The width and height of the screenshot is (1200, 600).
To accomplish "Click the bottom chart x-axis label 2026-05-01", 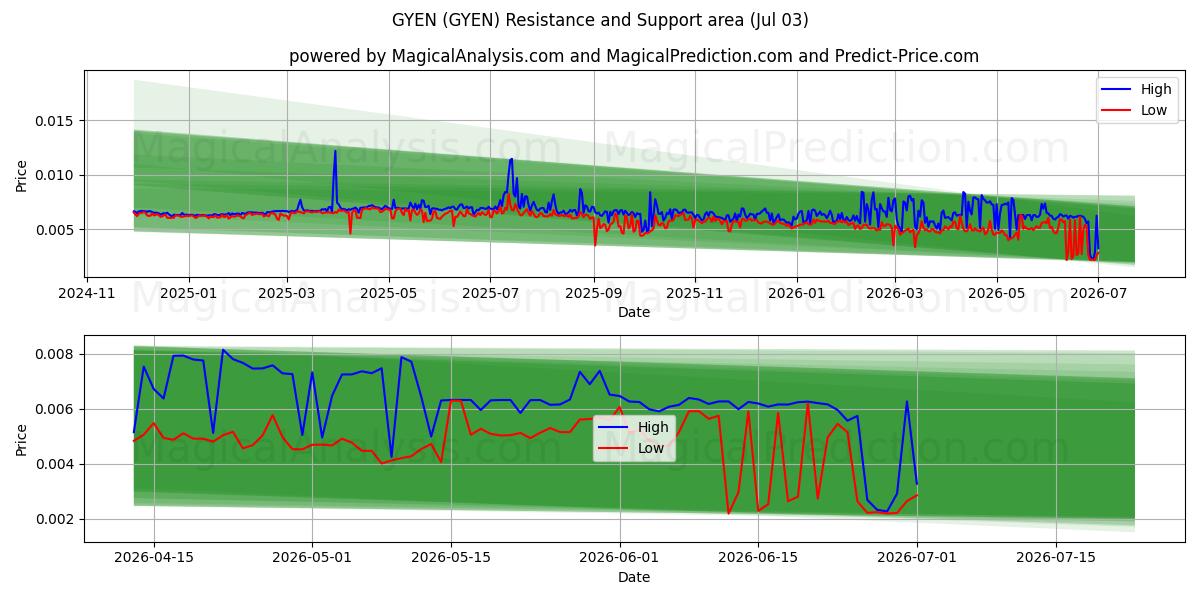I will 312,558.
